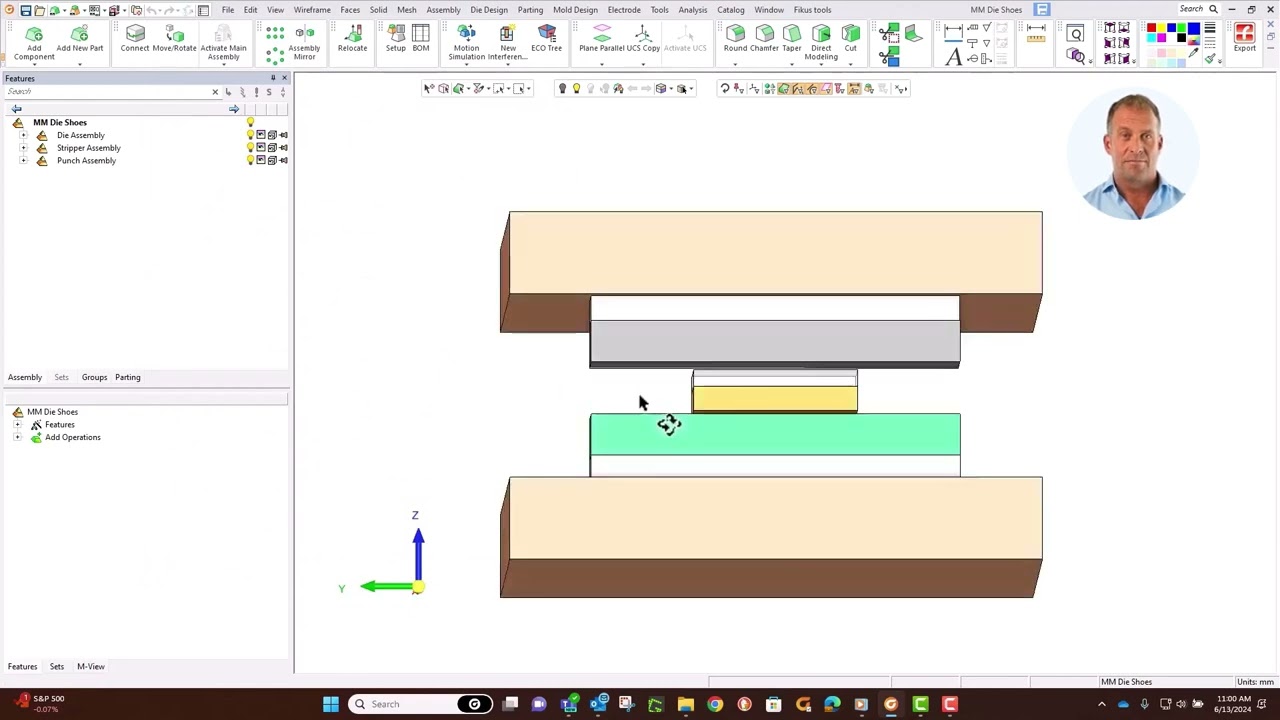Click the Add Component tool

coord(34,41)
